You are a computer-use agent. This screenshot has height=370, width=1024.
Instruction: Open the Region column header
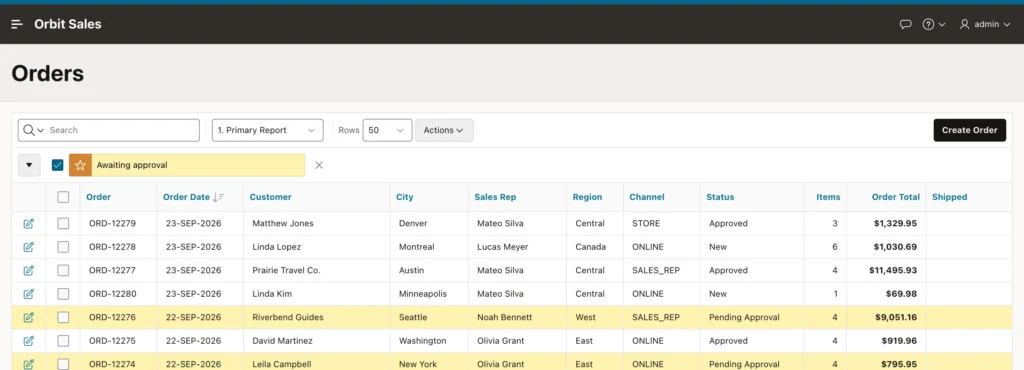click(587, 197)
